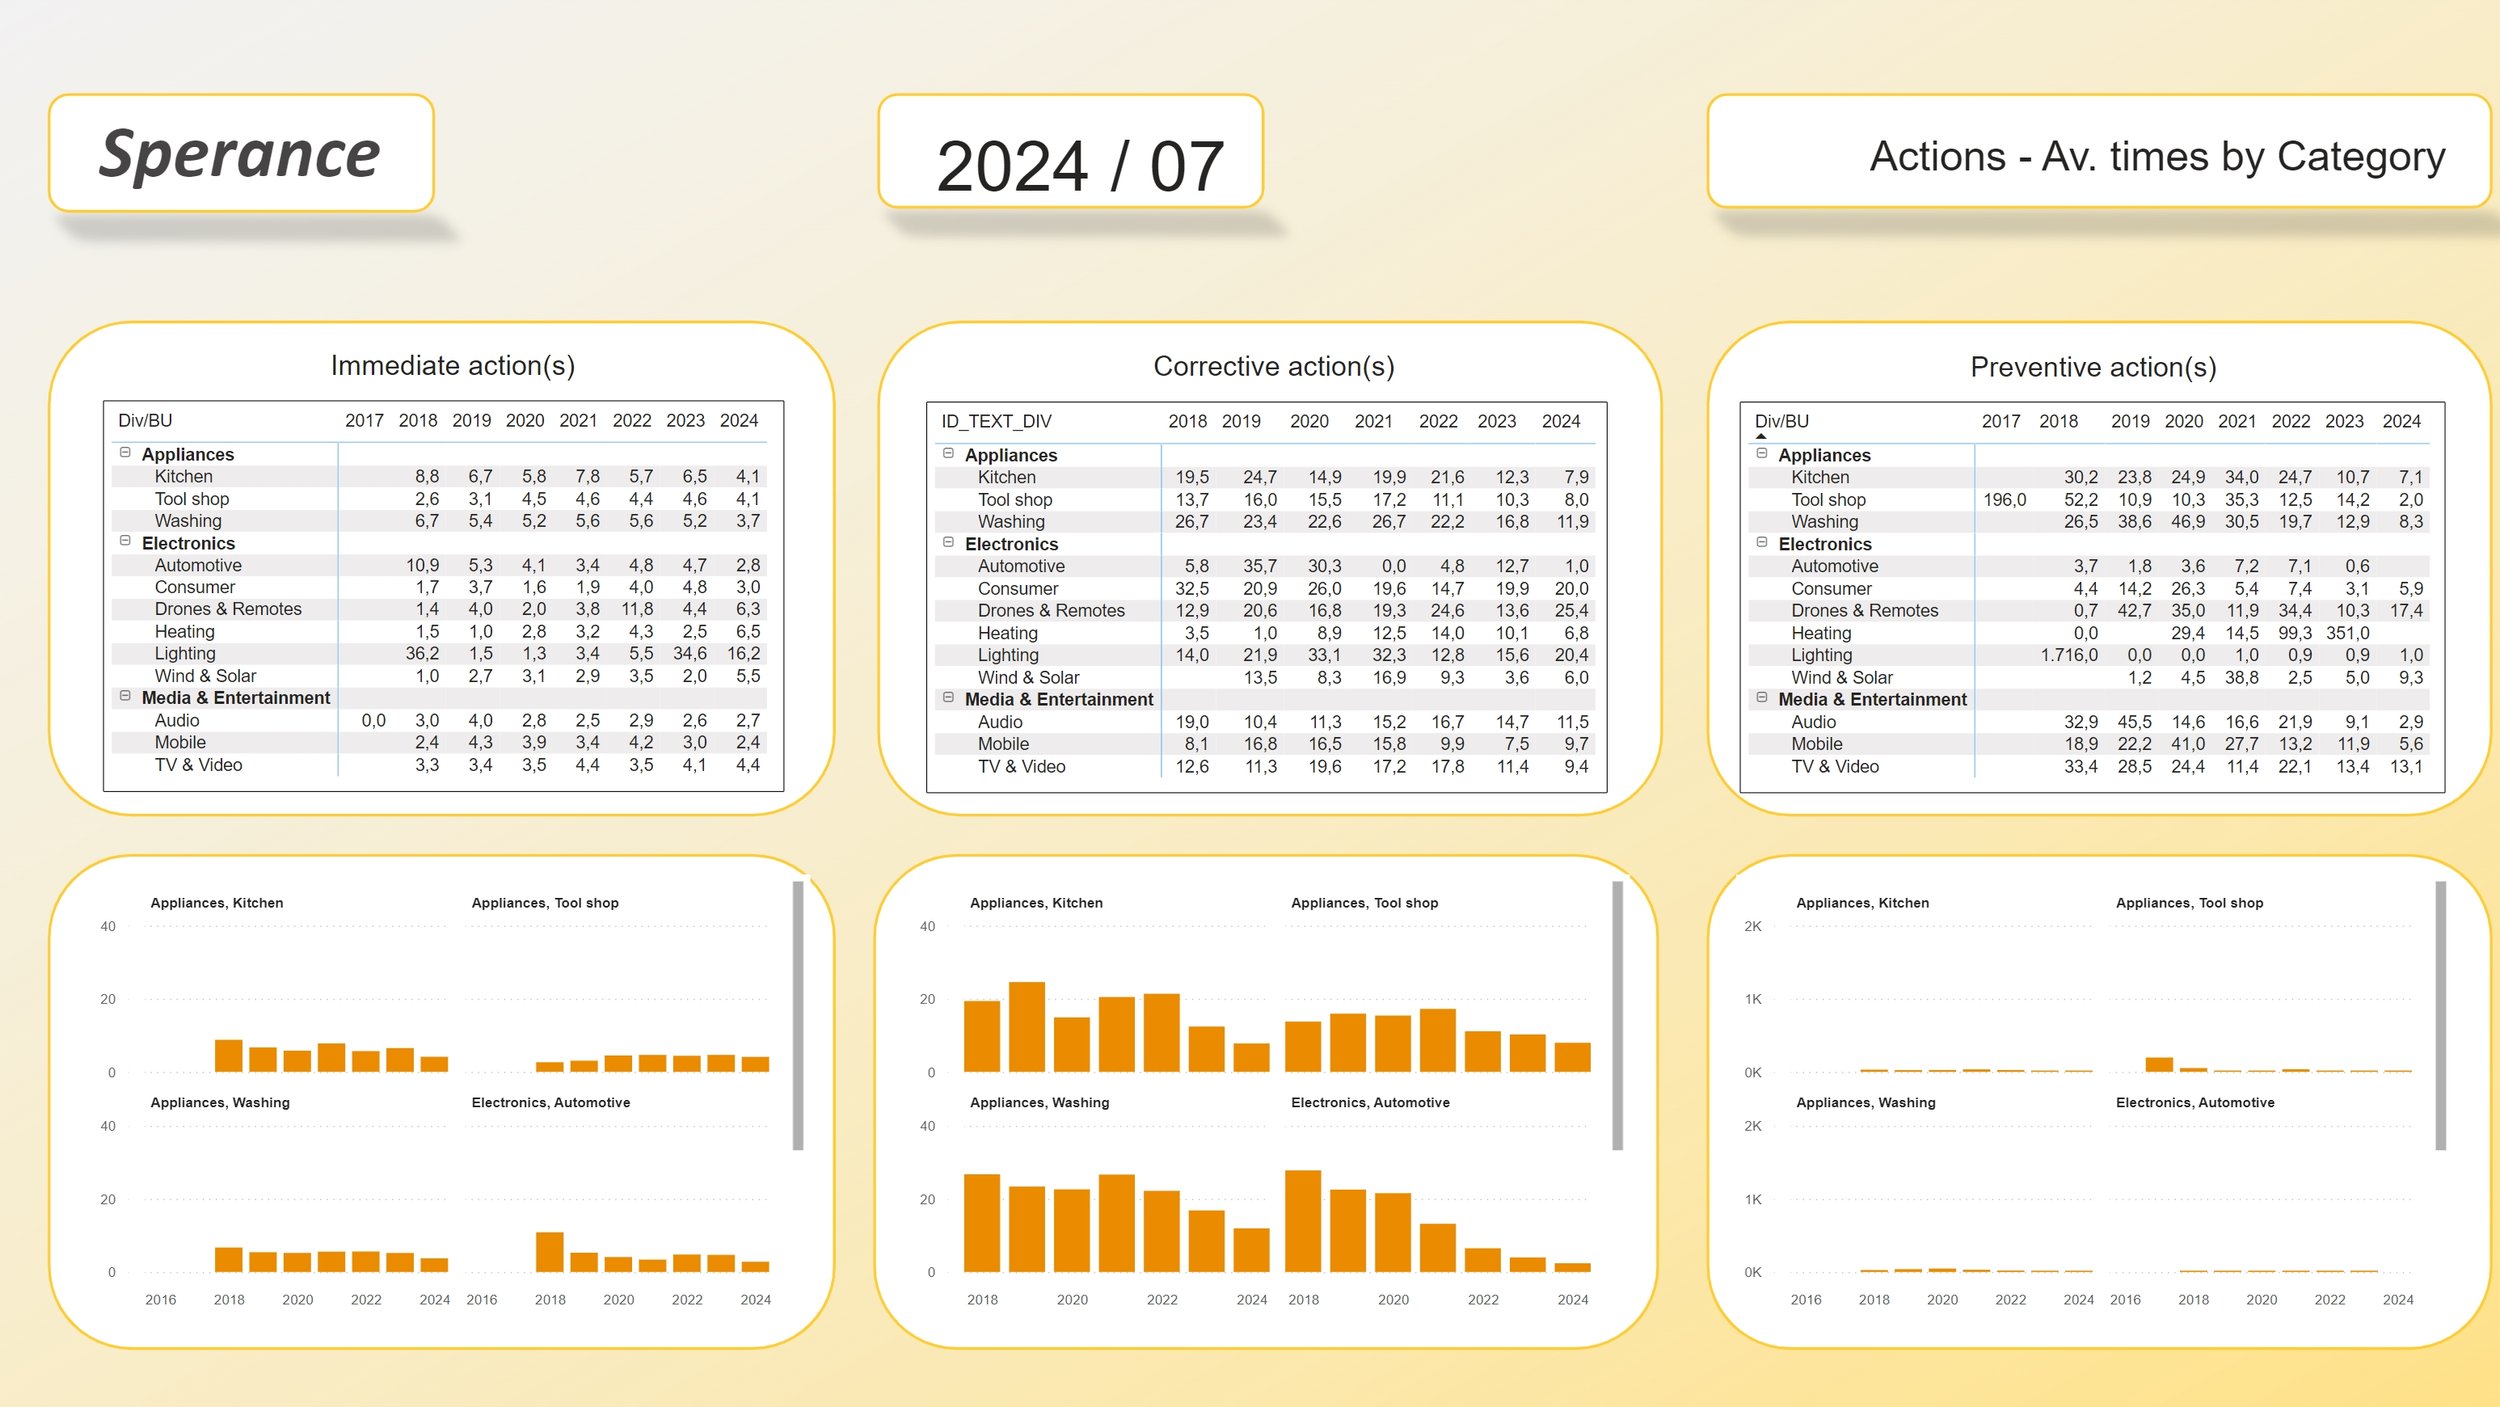Select Kitchen row in Immediate action table
The height and width of the screenshot is (1407, 2500).
[439, 477]
